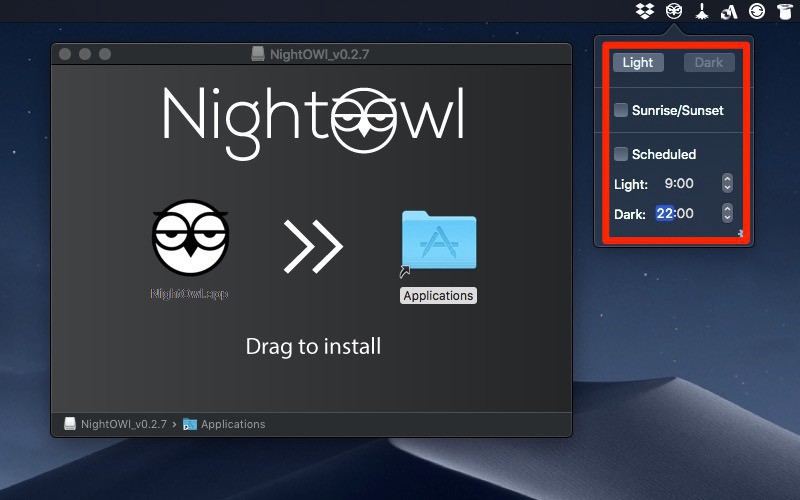This screenshot has width=800, height=500.
Task: Click the Light time stepper arrows
Action: (x=727, y=183)
